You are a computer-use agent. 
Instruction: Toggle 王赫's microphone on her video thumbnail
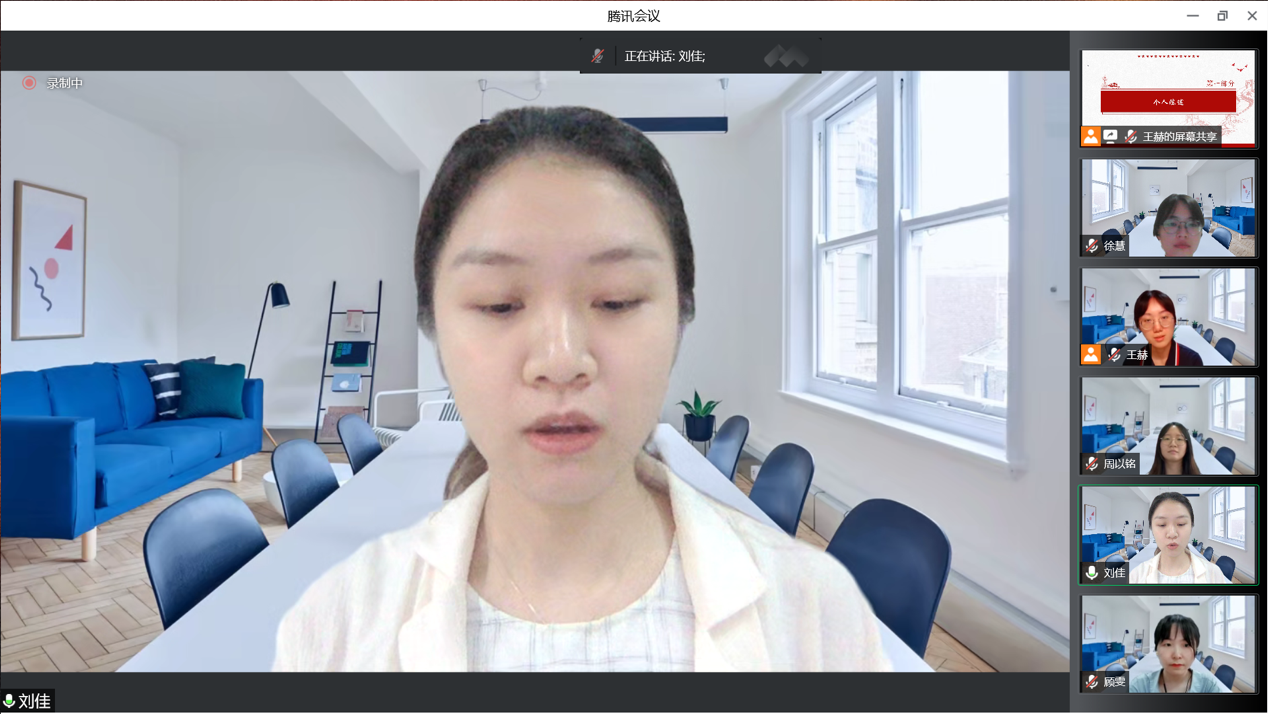(x=1114, y=354)
